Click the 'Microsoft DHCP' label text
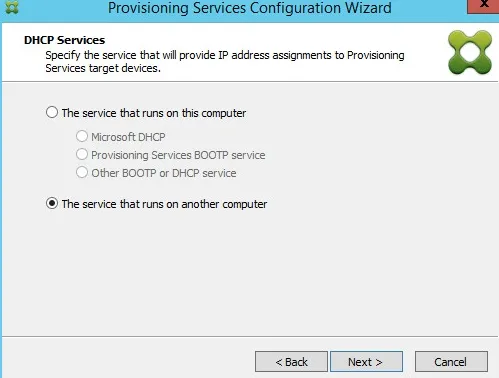This screenshot has width=499, height=378. (x=128, y=137)
